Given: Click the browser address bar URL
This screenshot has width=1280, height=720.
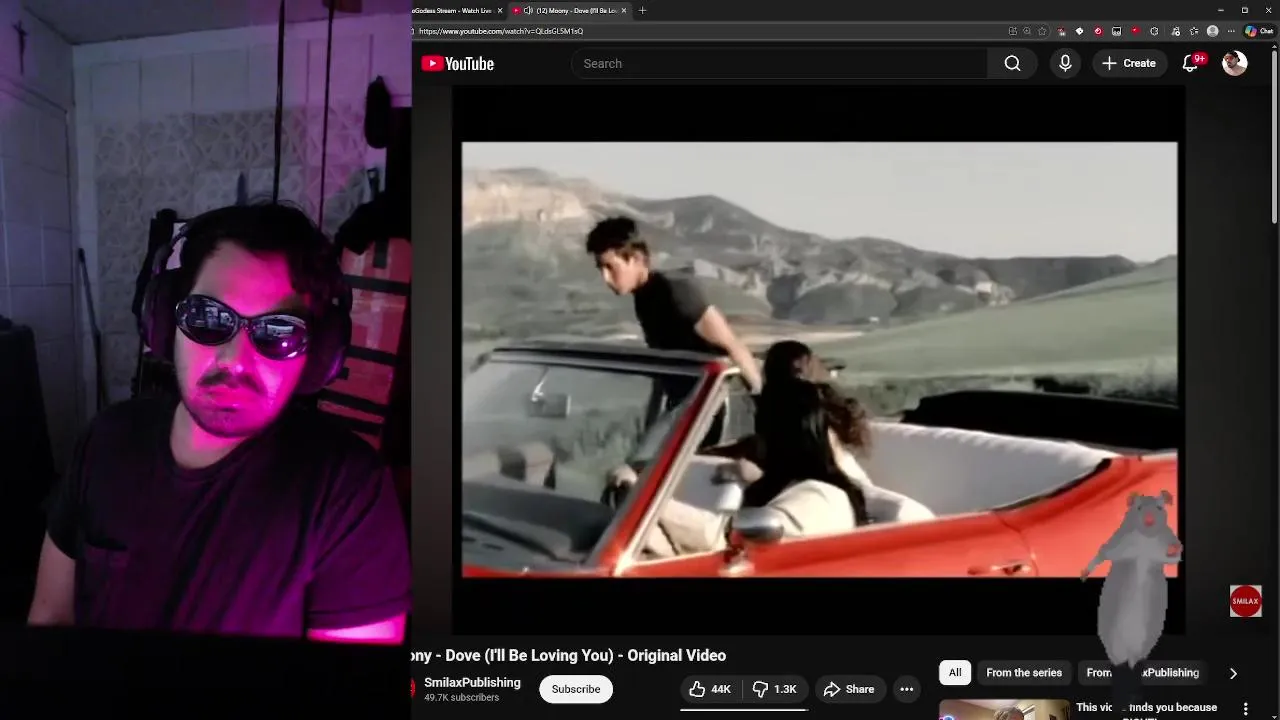Looking at the screenshot, I should tap(501, 31).
